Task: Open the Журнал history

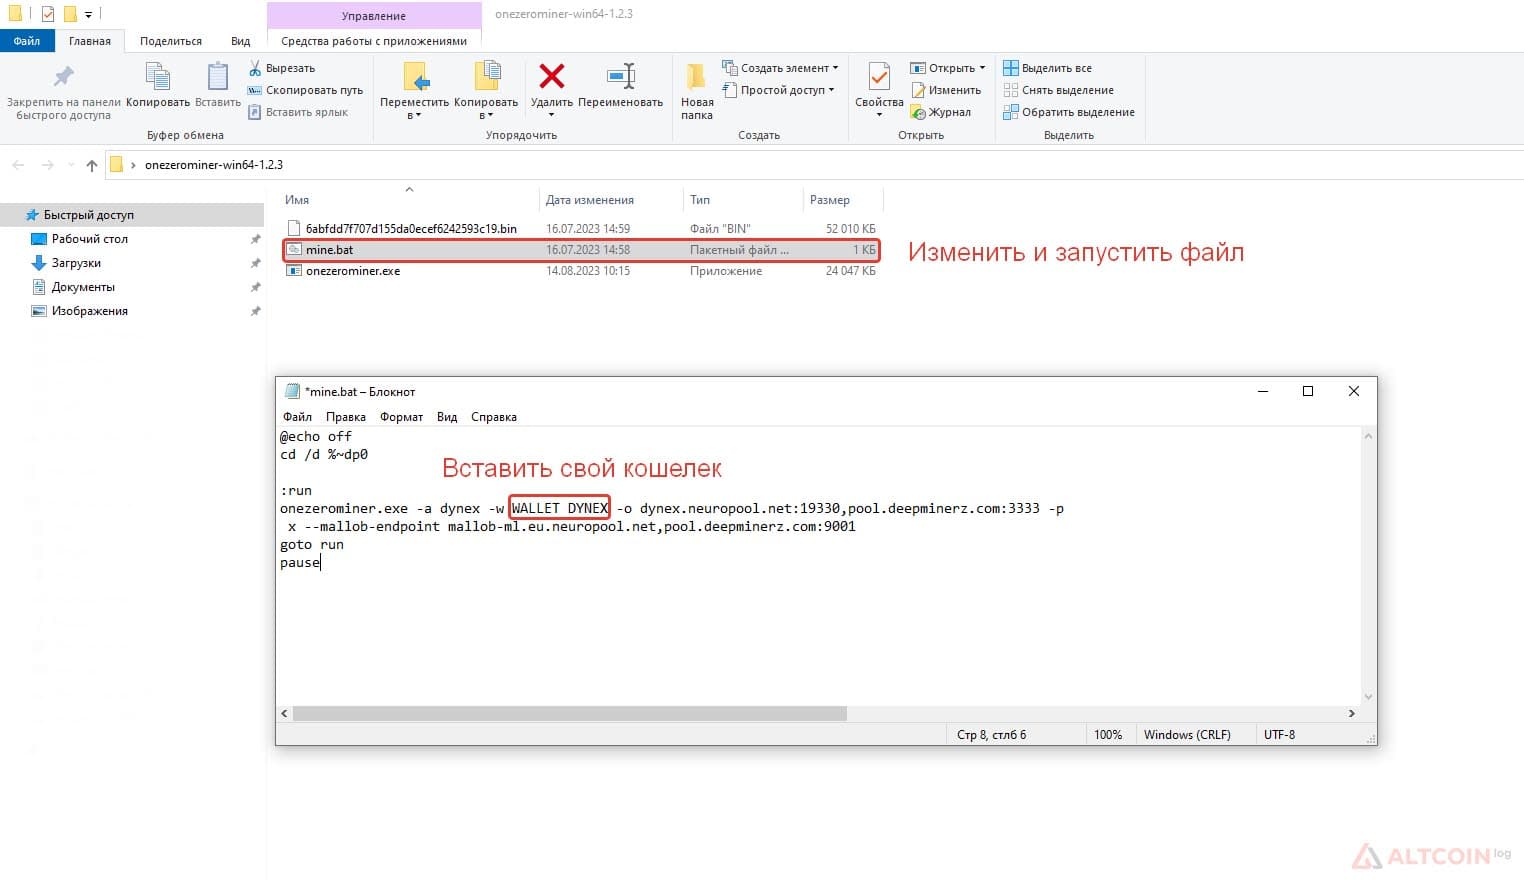Action: pos(941,112)
